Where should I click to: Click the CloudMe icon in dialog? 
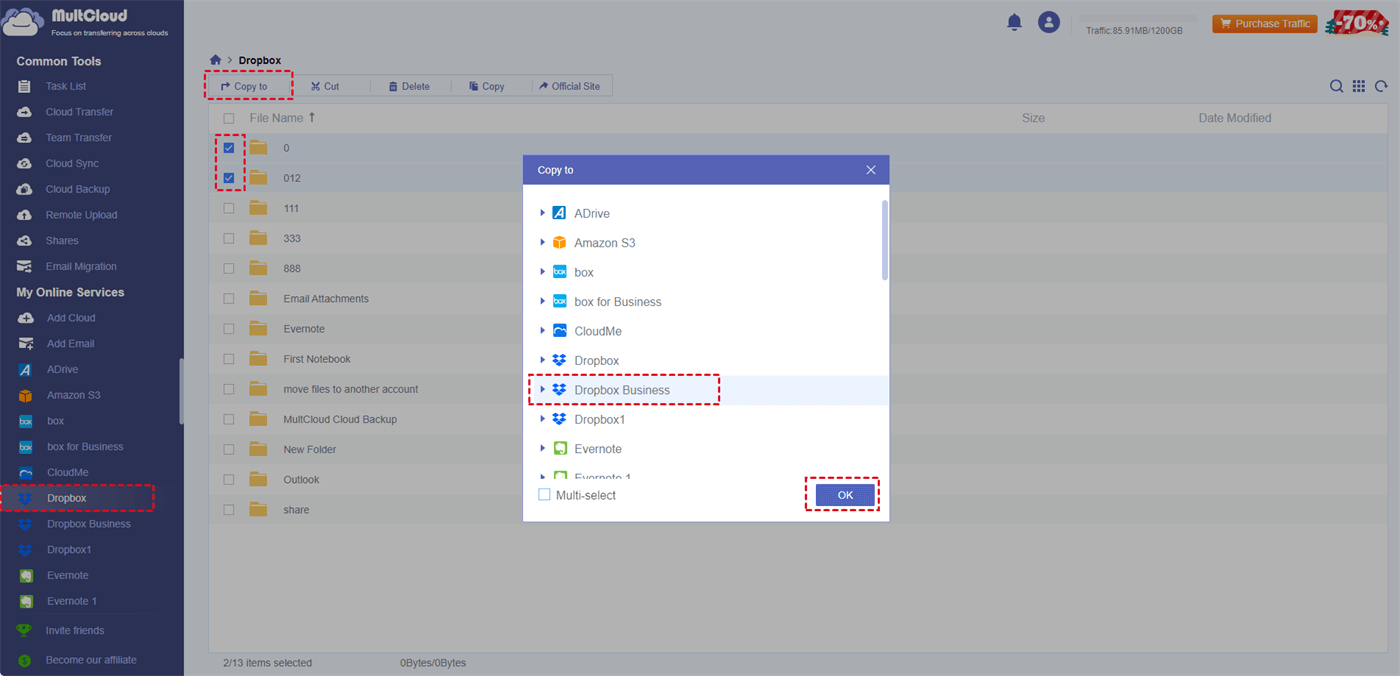coord(559,331)
